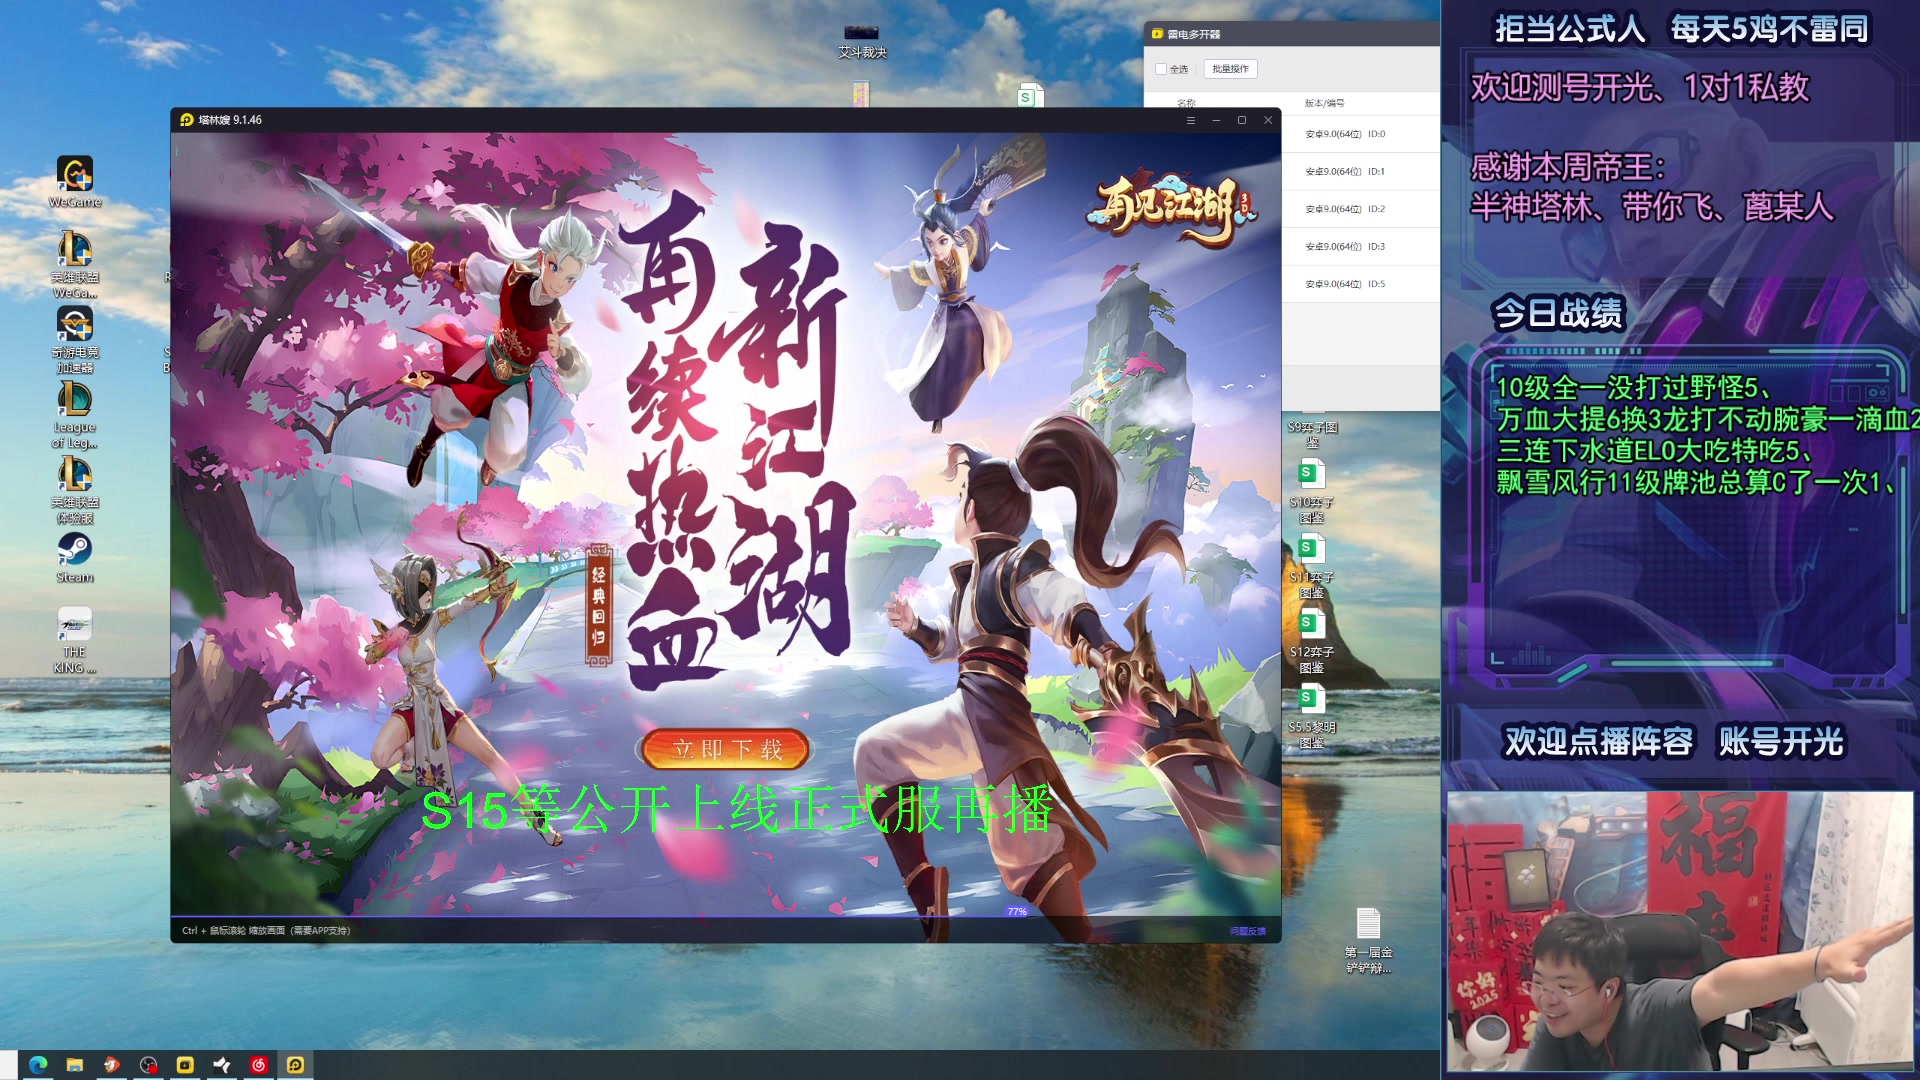Click the black-and-white arrow app in the taskbar
This screenshot has width=1920, height=1080.
pyautogui.click(x=222, y=1065)
